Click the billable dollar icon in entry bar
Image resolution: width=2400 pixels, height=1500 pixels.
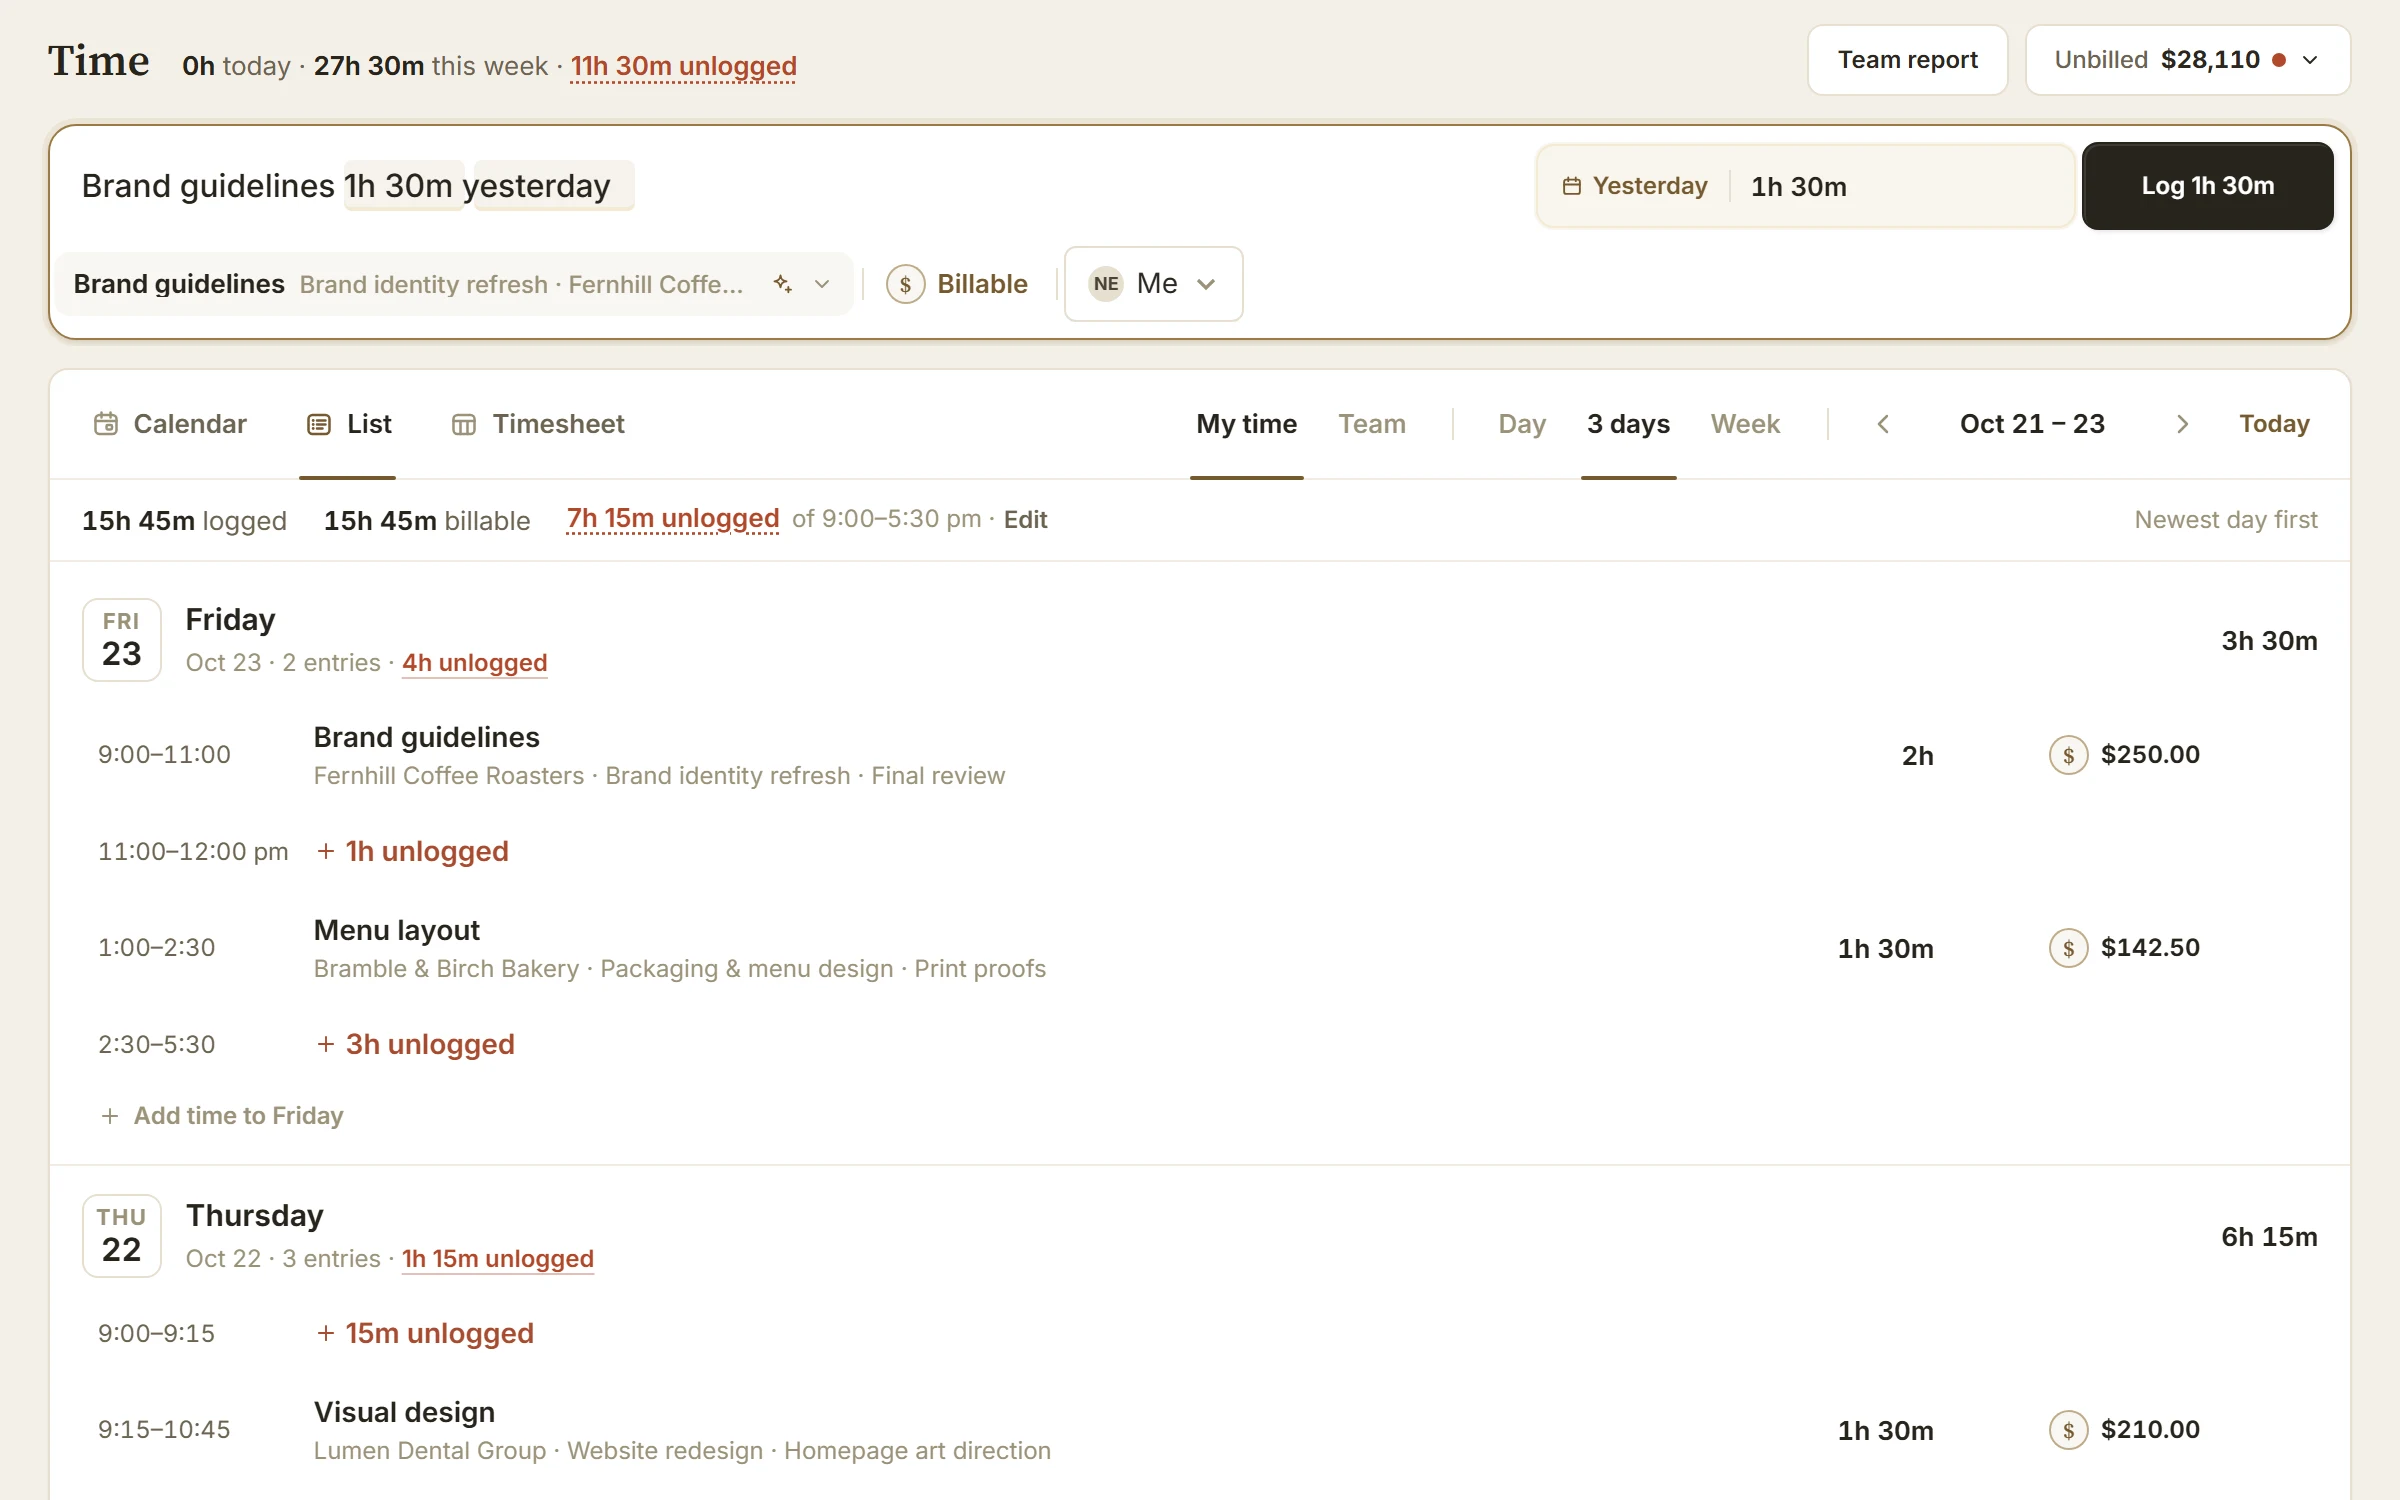click(x=905, y=284)
